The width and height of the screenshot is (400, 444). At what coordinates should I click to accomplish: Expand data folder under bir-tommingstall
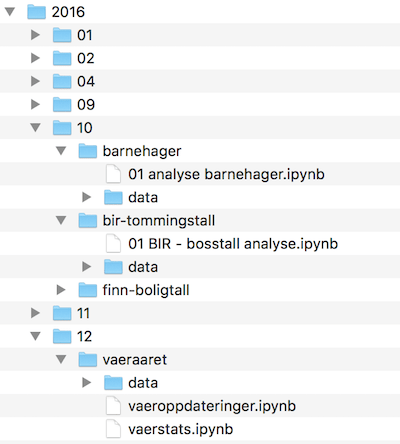(87, 267)
